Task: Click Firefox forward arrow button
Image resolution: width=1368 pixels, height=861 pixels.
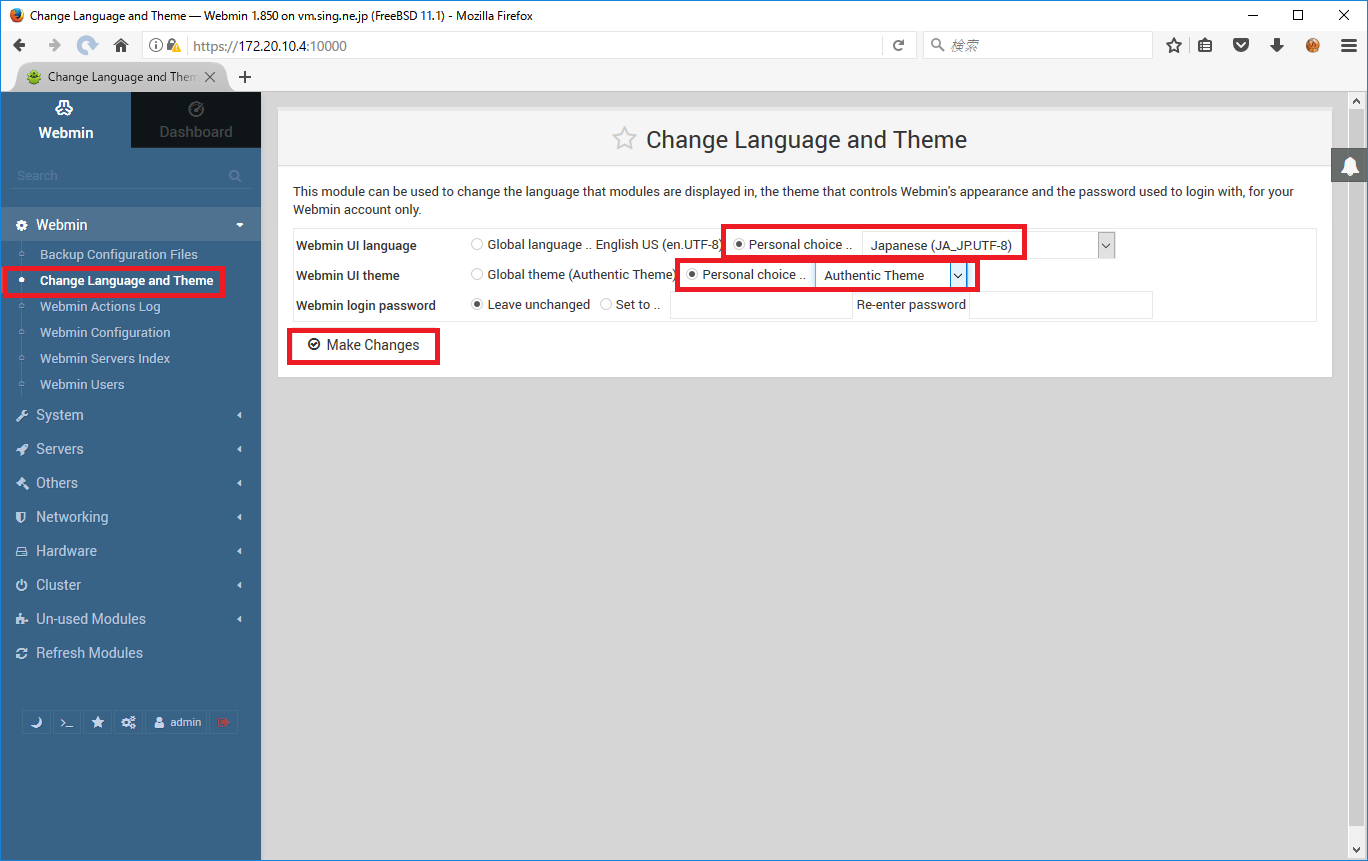Action: tap(54, 45)
